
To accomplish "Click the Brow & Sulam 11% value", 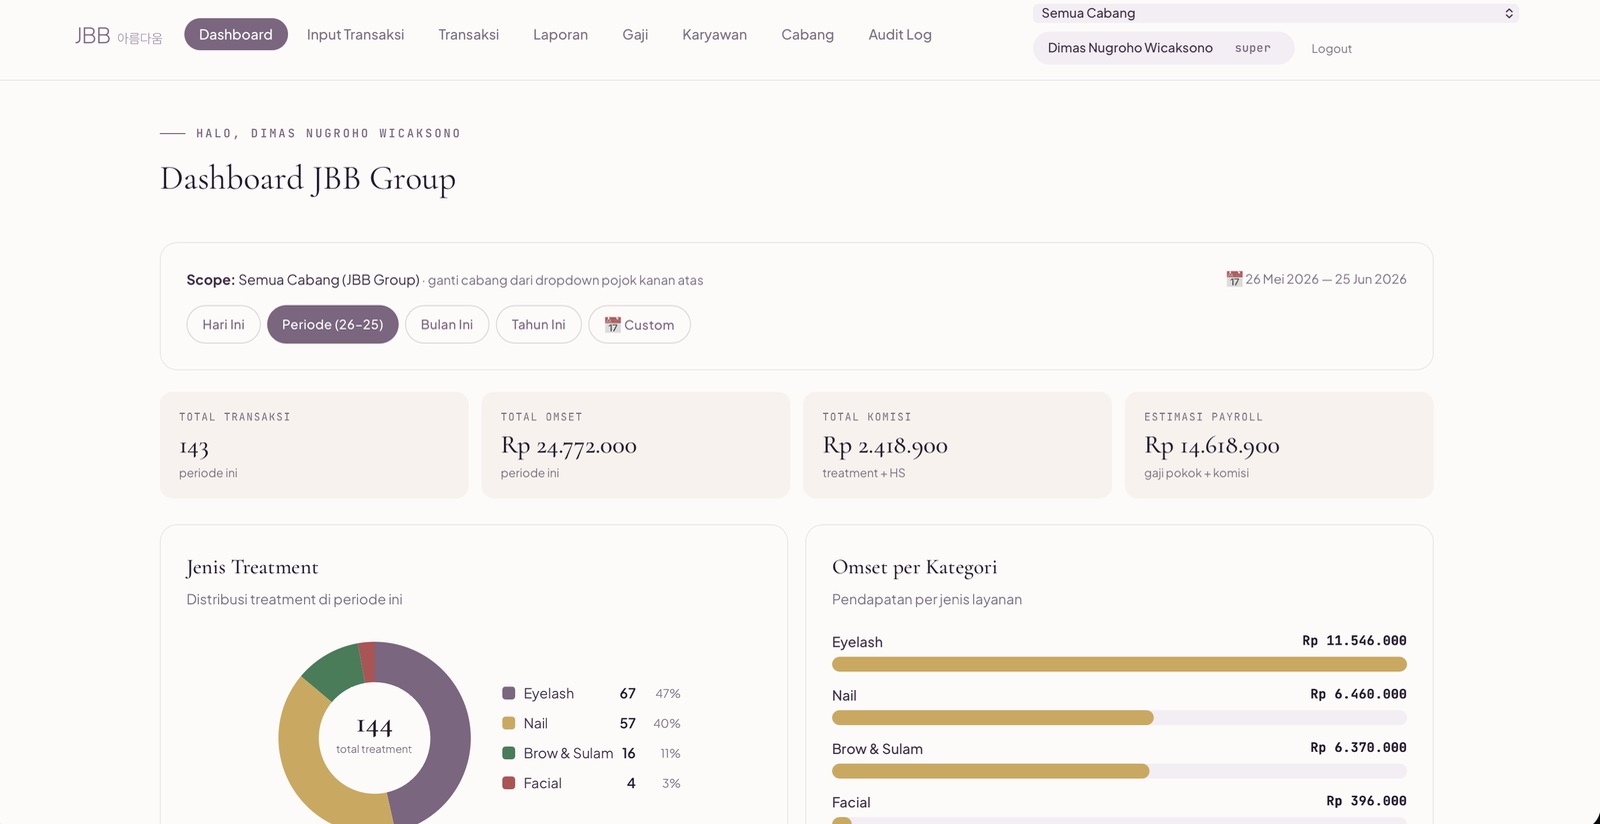I will tap(670, 754).
